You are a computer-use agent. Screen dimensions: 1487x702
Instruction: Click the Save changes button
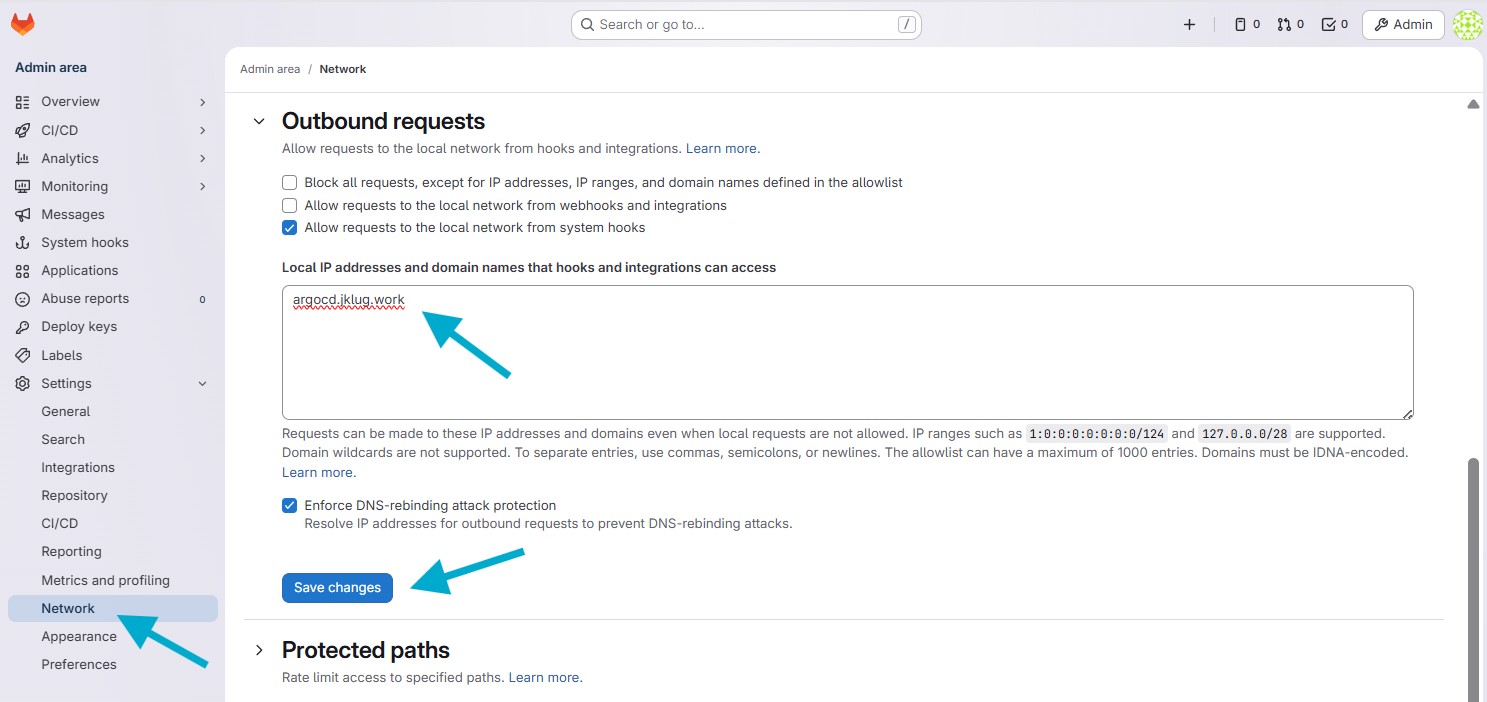pos(337,588)
